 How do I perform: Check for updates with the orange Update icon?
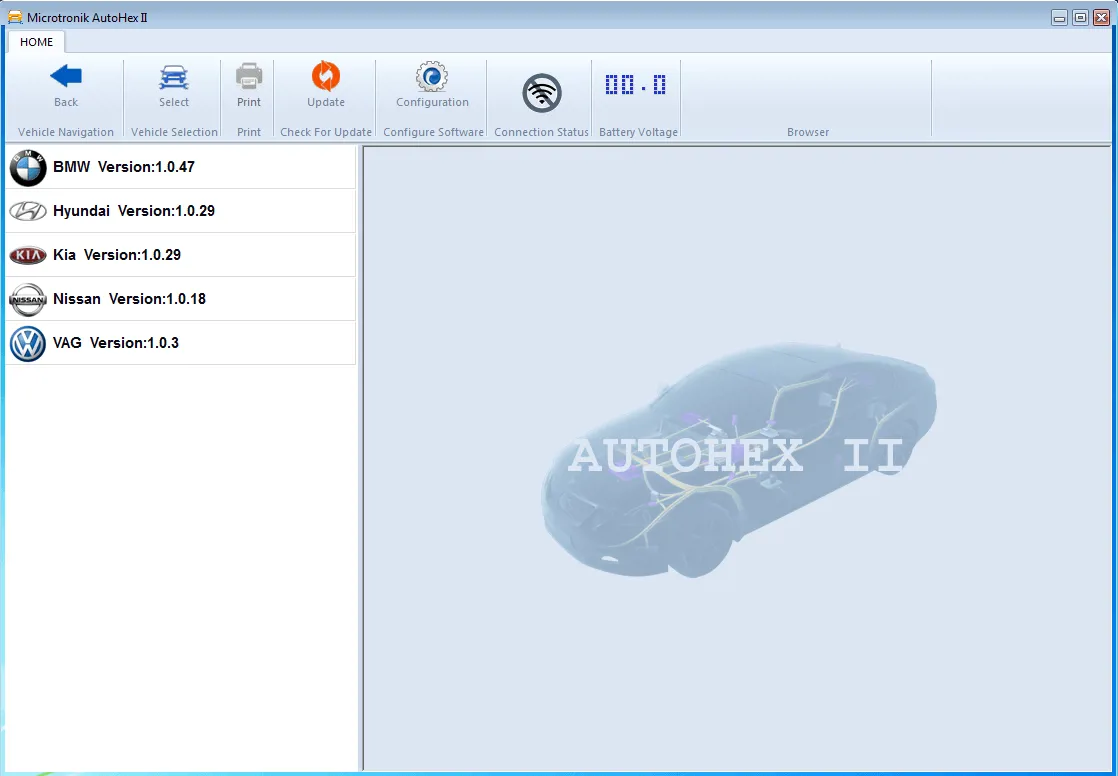(x=326, y=76)
